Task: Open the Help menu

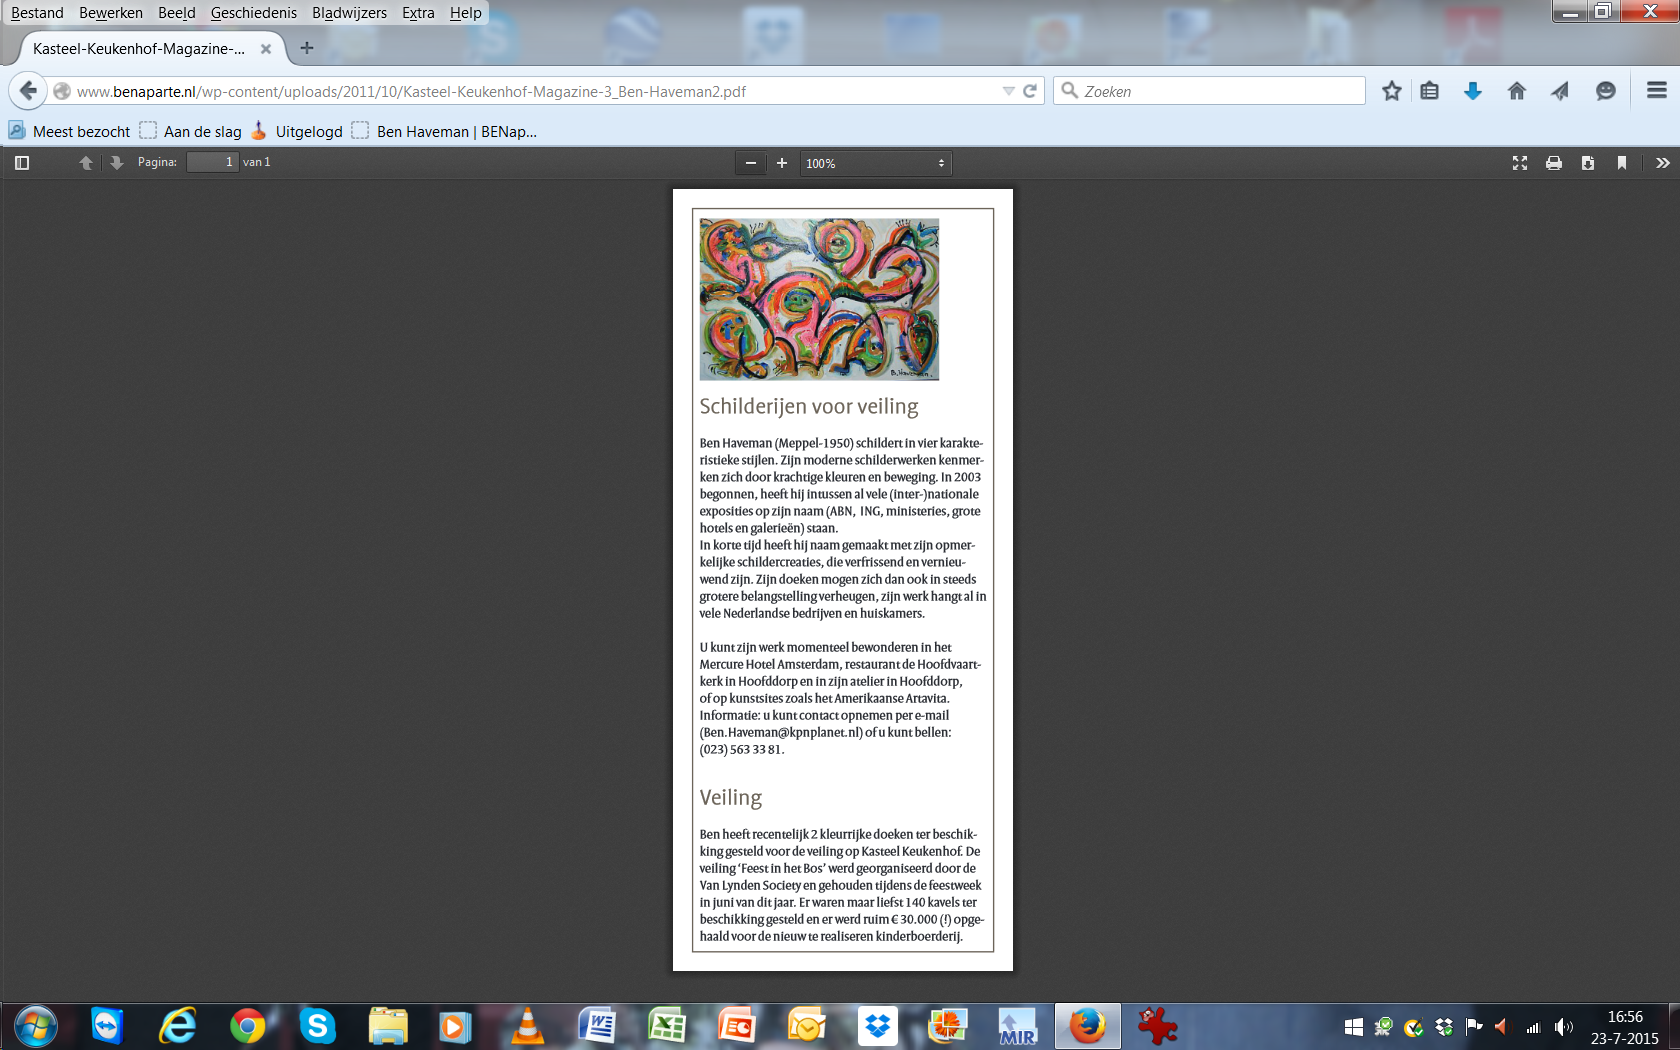Action: [x=465, y=13]
